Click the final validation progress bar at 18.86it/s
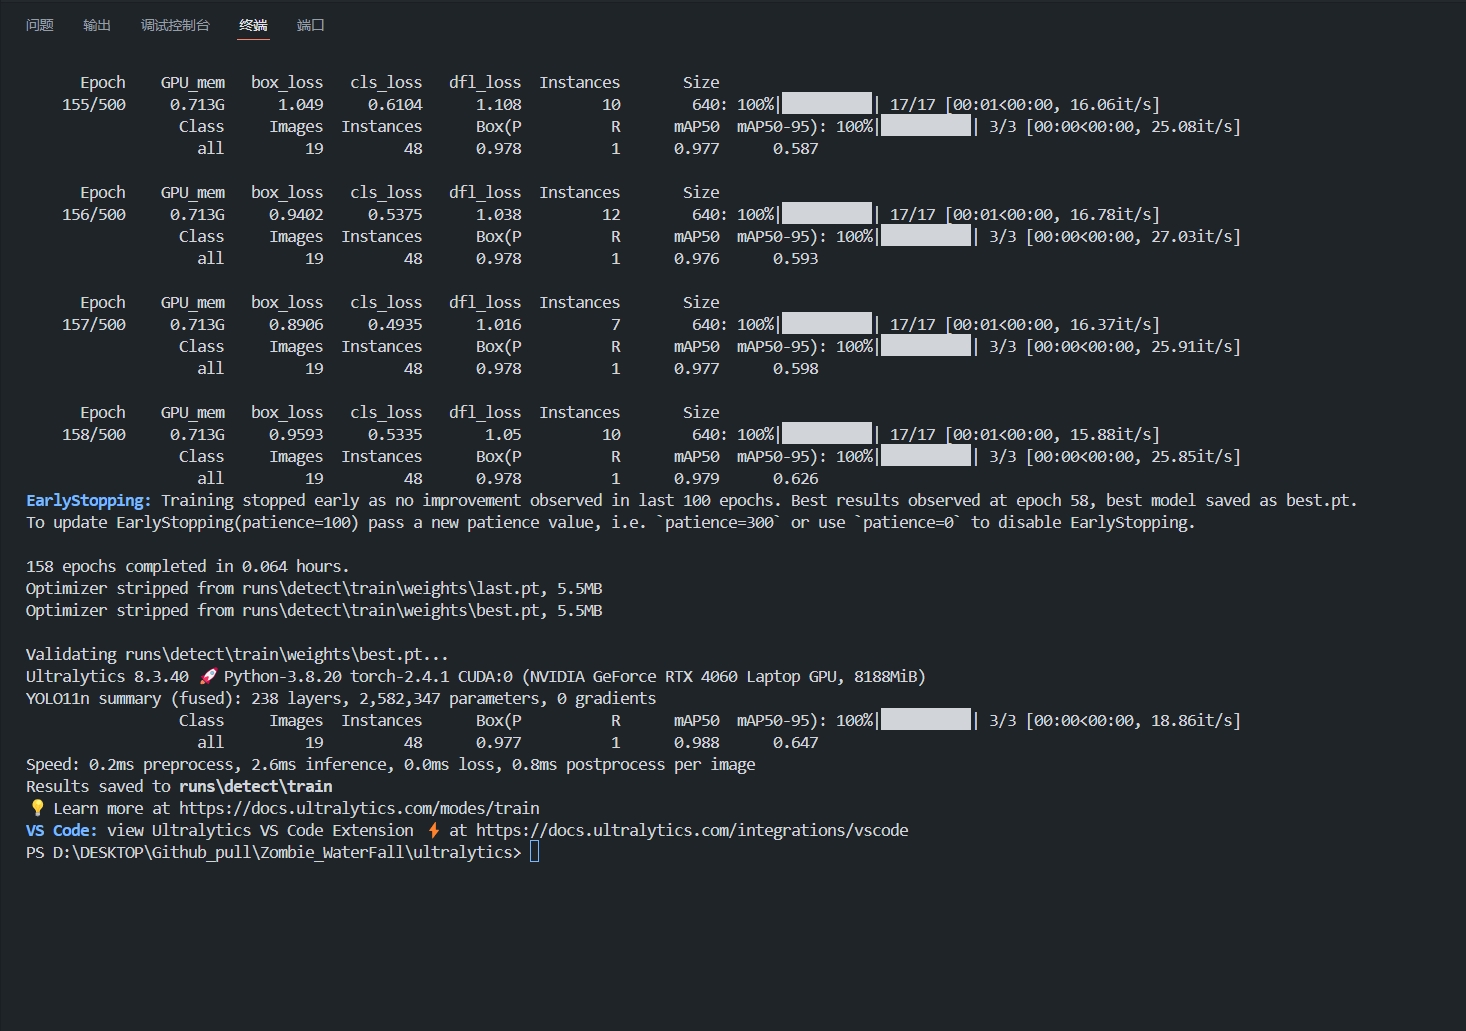Screen dimensions: 1466x1031 (925, 720)
